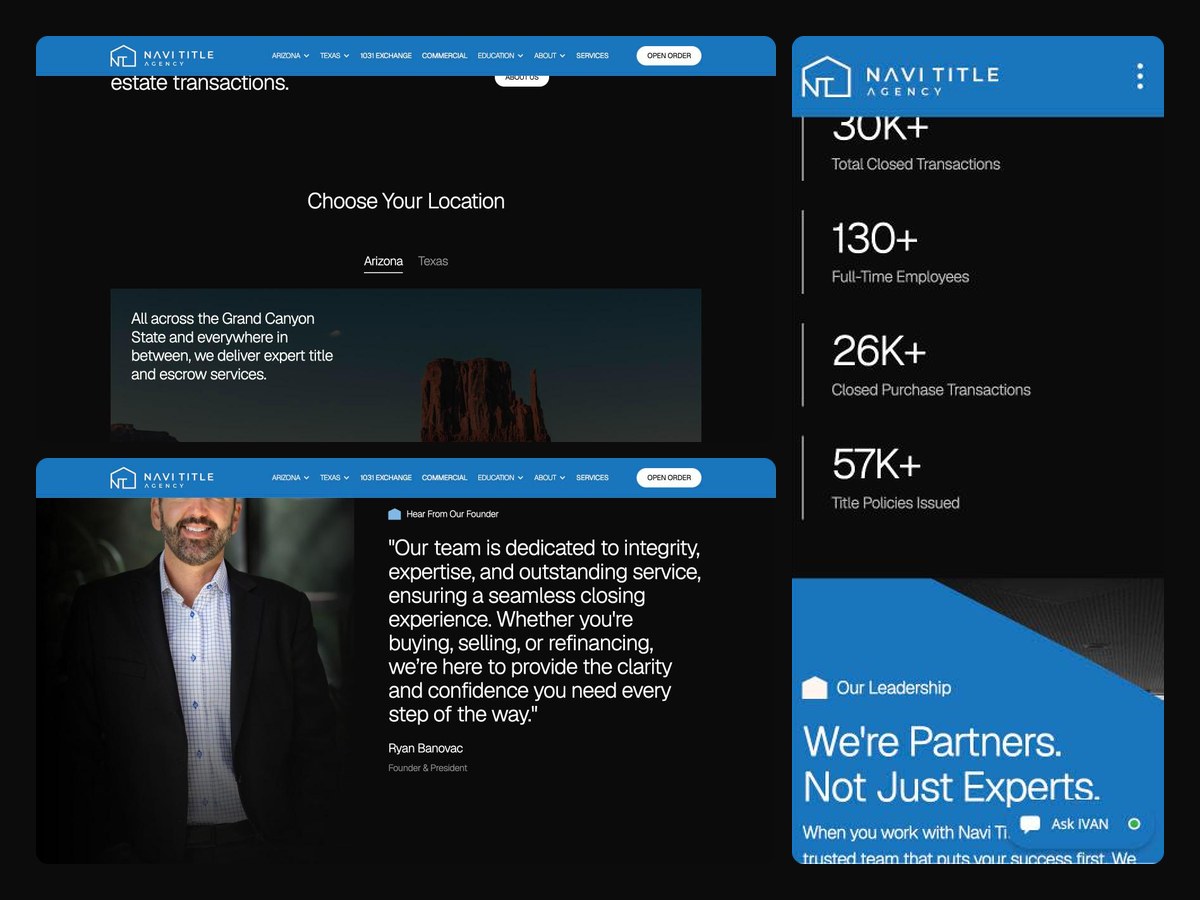Viewport: 1200px width, 900px height.
Task: Expand the About dropdown in the founder page header
Action: click(x=550, y=478)
